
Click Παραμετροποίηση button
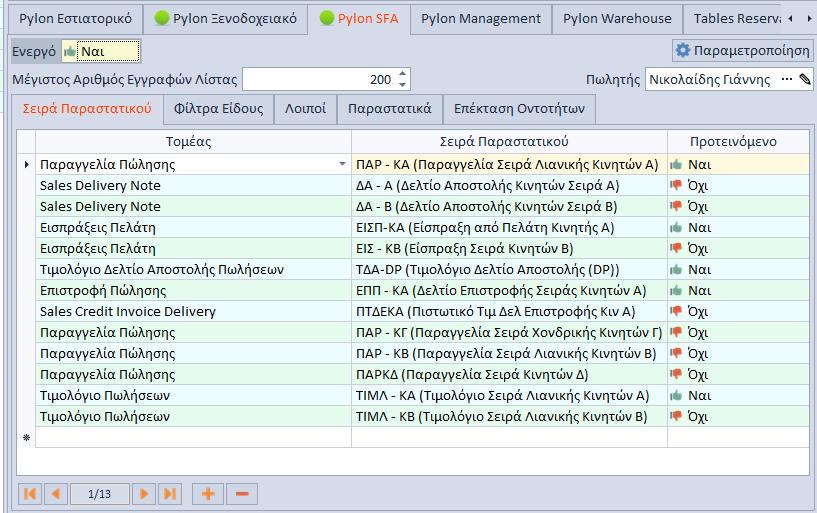click(742, 51)
